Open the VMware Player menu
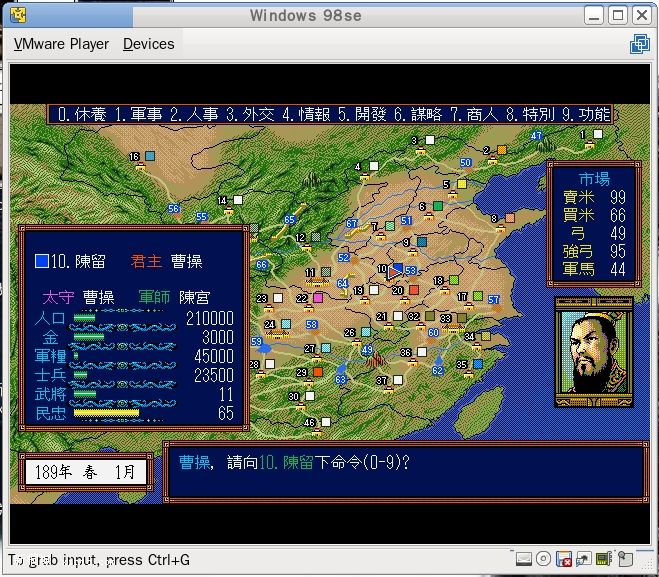Screen dimensions: 659x577 point(62,44)
